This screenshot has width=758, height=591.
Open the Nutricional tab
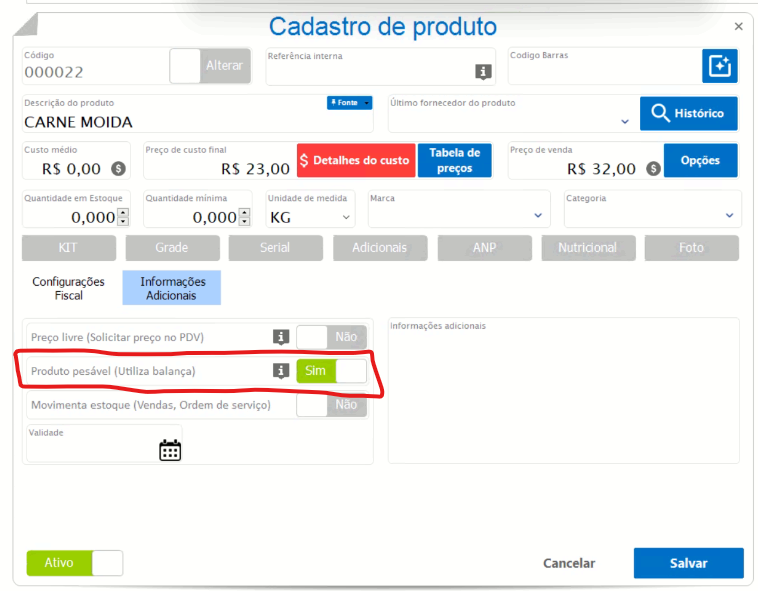tap(587, 248)
